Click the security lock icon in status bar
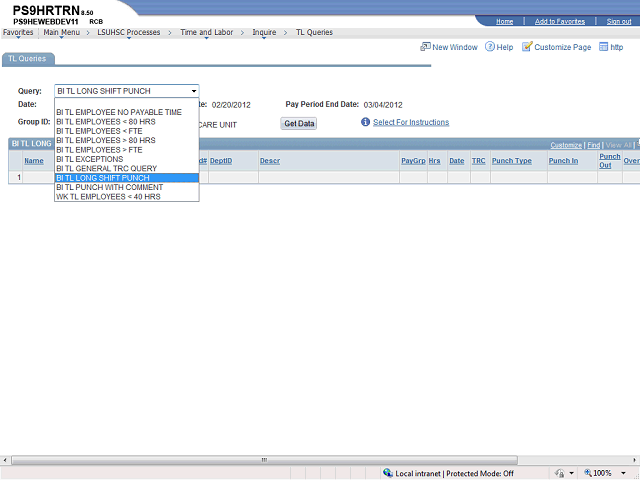640x480 pixels. (x=560, y=473)
